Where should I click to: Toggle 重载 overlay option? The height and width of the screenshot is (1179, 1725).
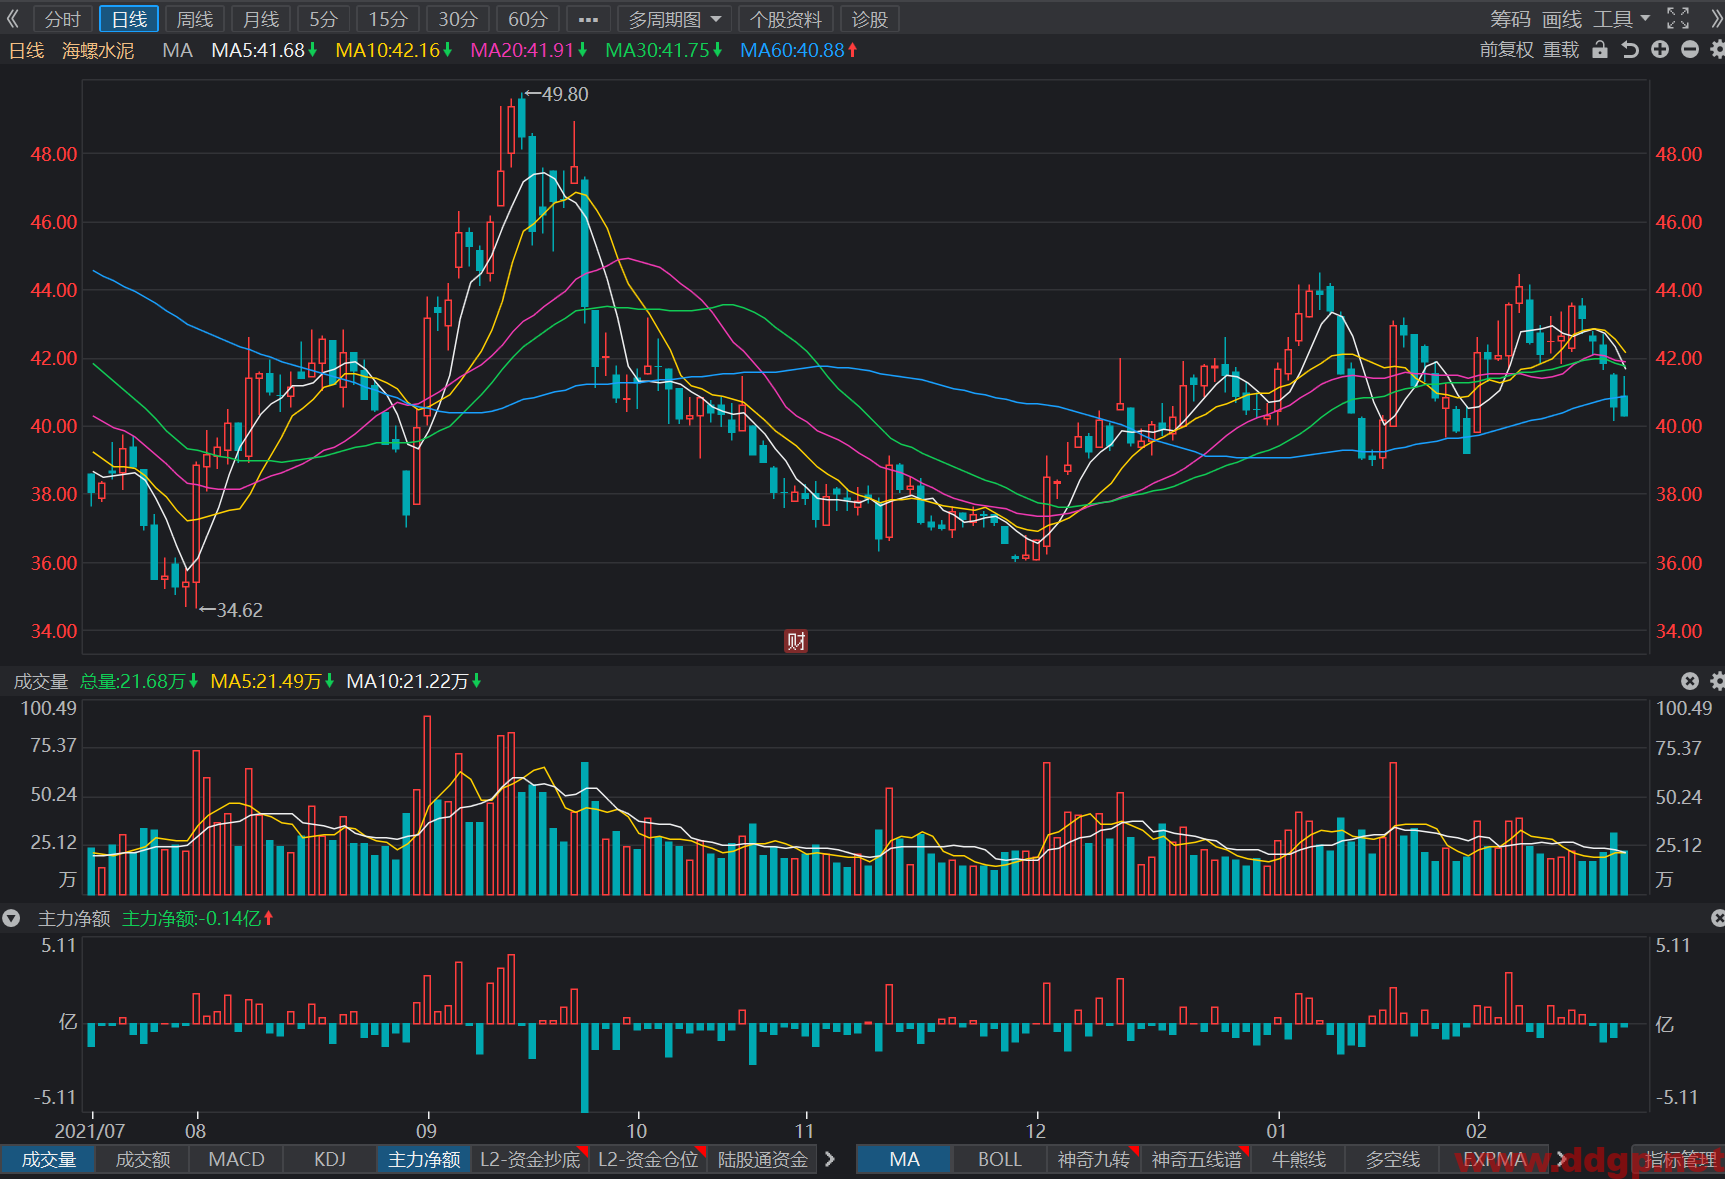point(1561,50)
